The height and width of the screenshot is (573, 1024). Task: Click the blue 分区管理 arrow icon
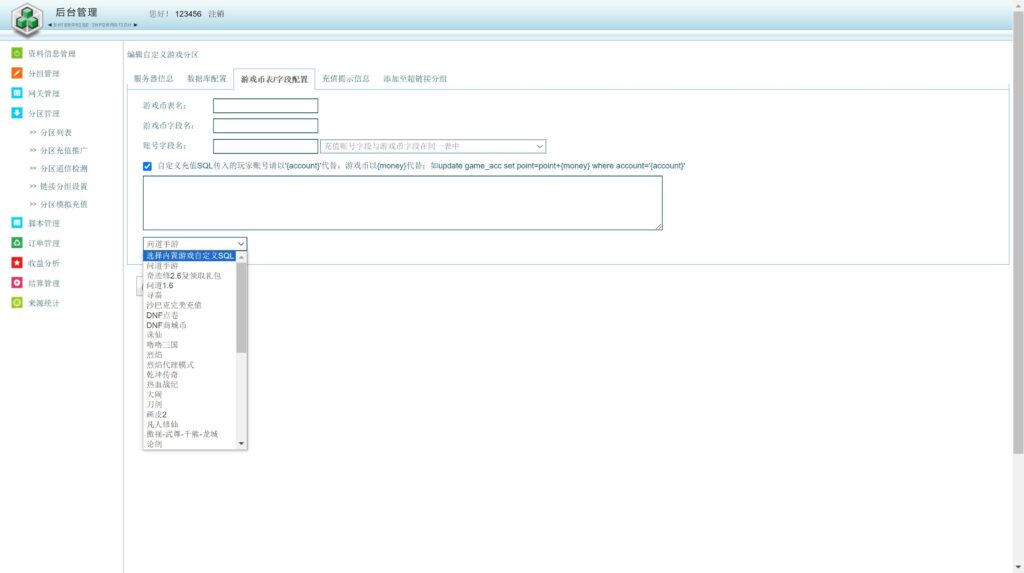17,114
